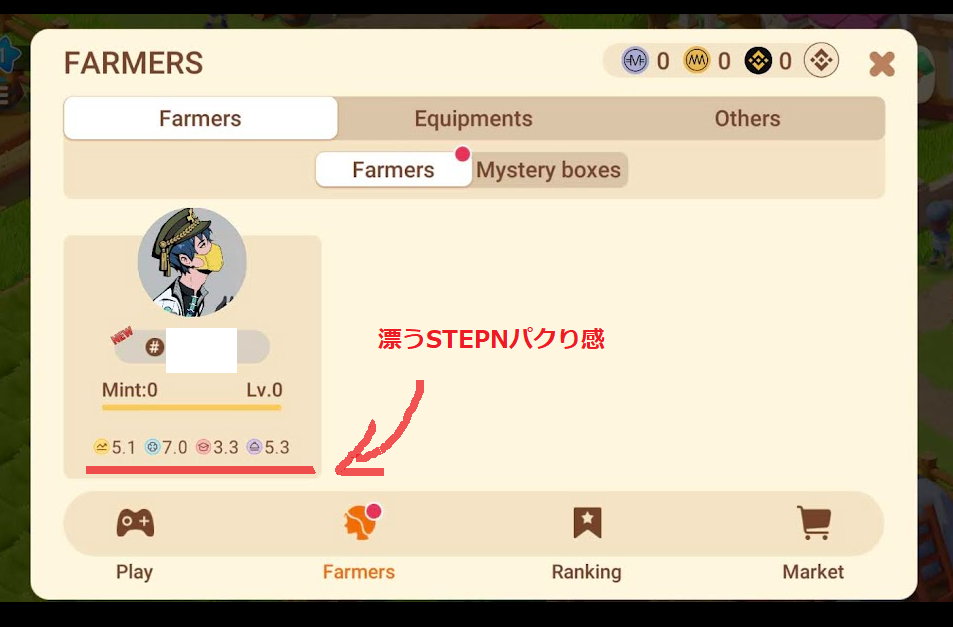Open the Ranking bookmark star icon
This screenshot has height=627, width=953.
tap(587, 522)
